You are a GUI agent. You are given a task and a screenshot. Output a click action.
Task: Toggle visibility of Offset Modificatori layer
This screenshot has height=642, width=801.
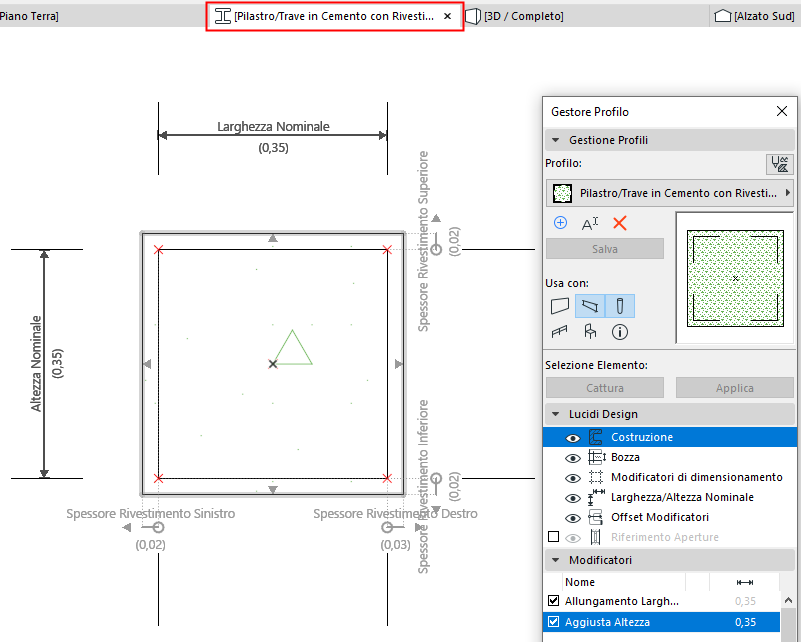(573, 517)
